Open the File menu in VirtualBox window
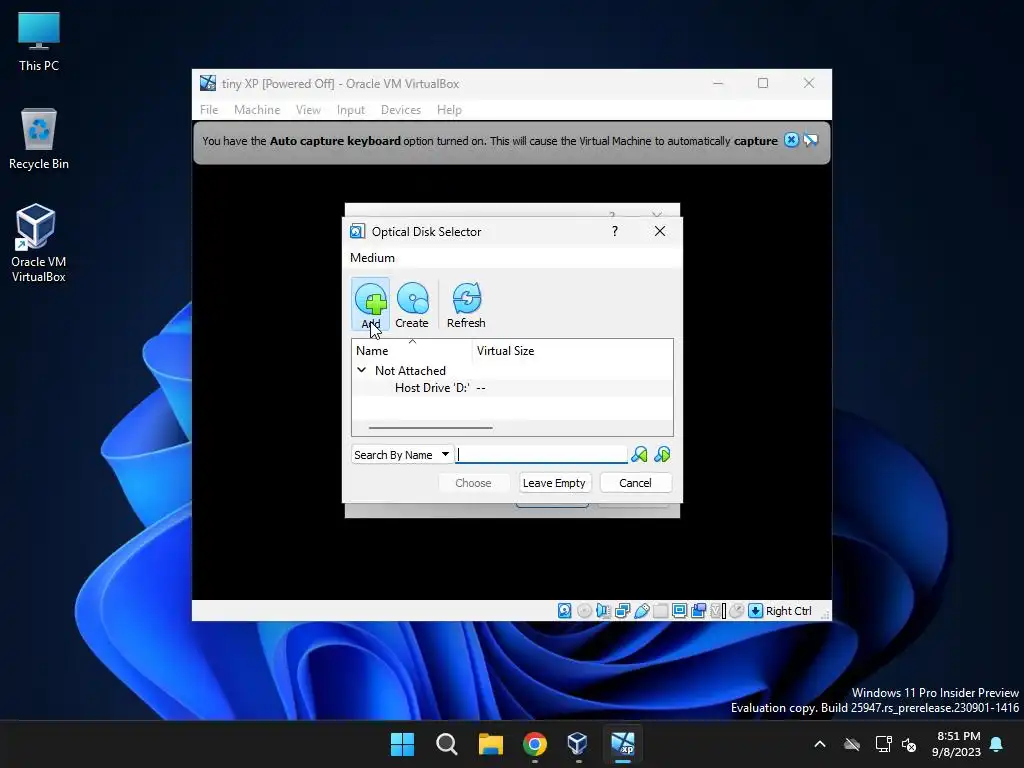 pyautogui.click(x=209, y=110)
